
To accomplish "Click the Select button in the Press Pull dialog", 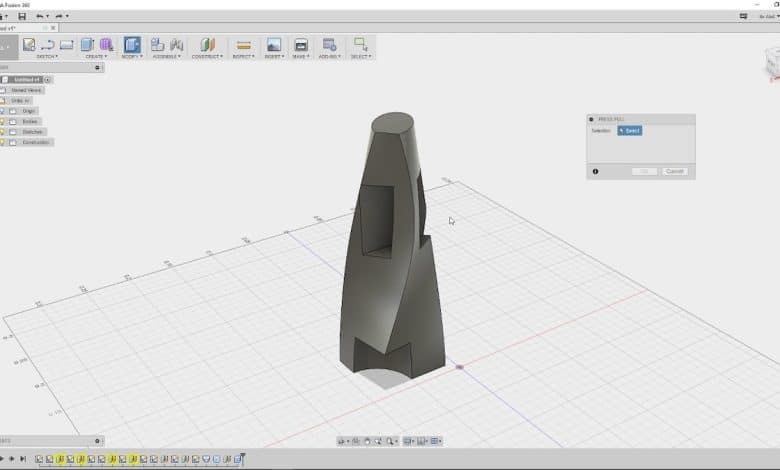I will click(630, 131).
